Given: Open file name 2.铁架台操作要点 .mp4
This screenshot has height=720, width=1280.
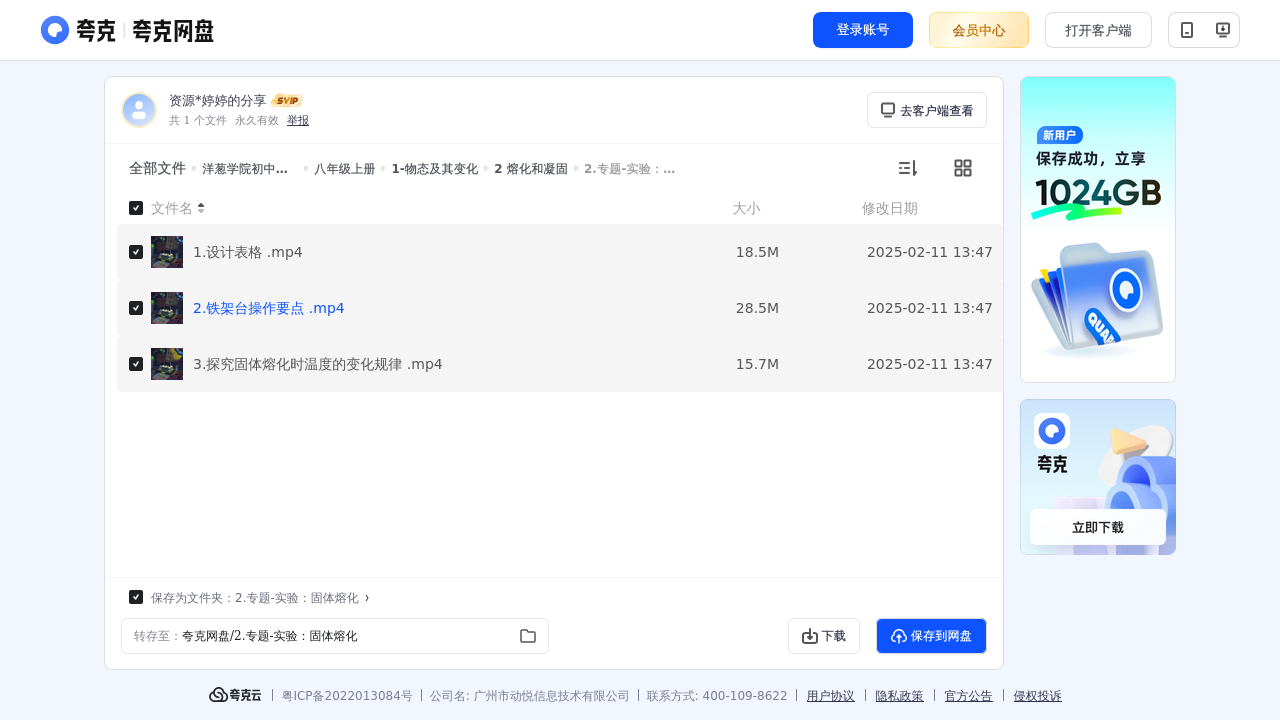Looking at the screenshot, I should click(269, 308).
